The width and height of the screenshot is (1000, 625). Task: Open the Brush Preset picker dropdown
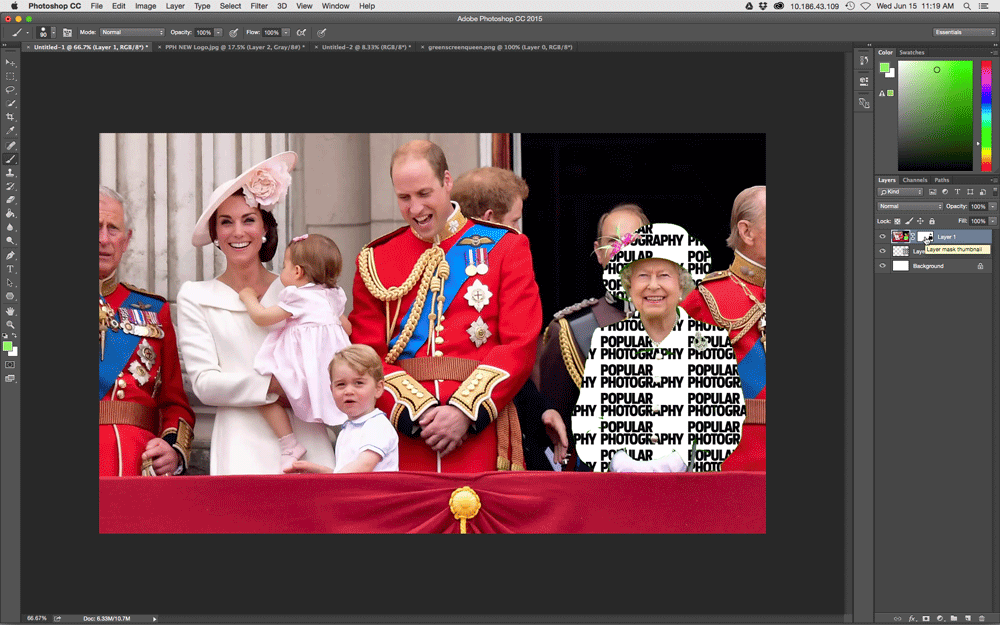pyautogui.click(x=54, y=33)
